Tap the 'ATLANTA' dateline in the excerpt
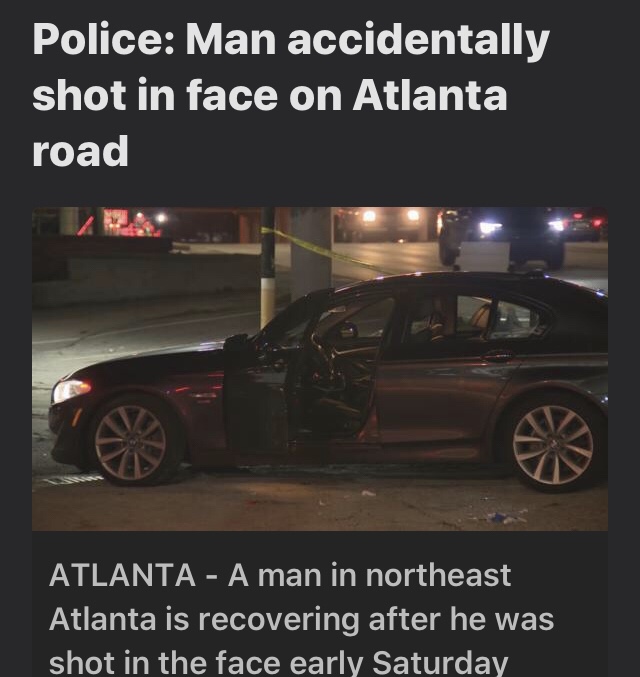Viewport: 640px width, 677px height. [123, 576]
